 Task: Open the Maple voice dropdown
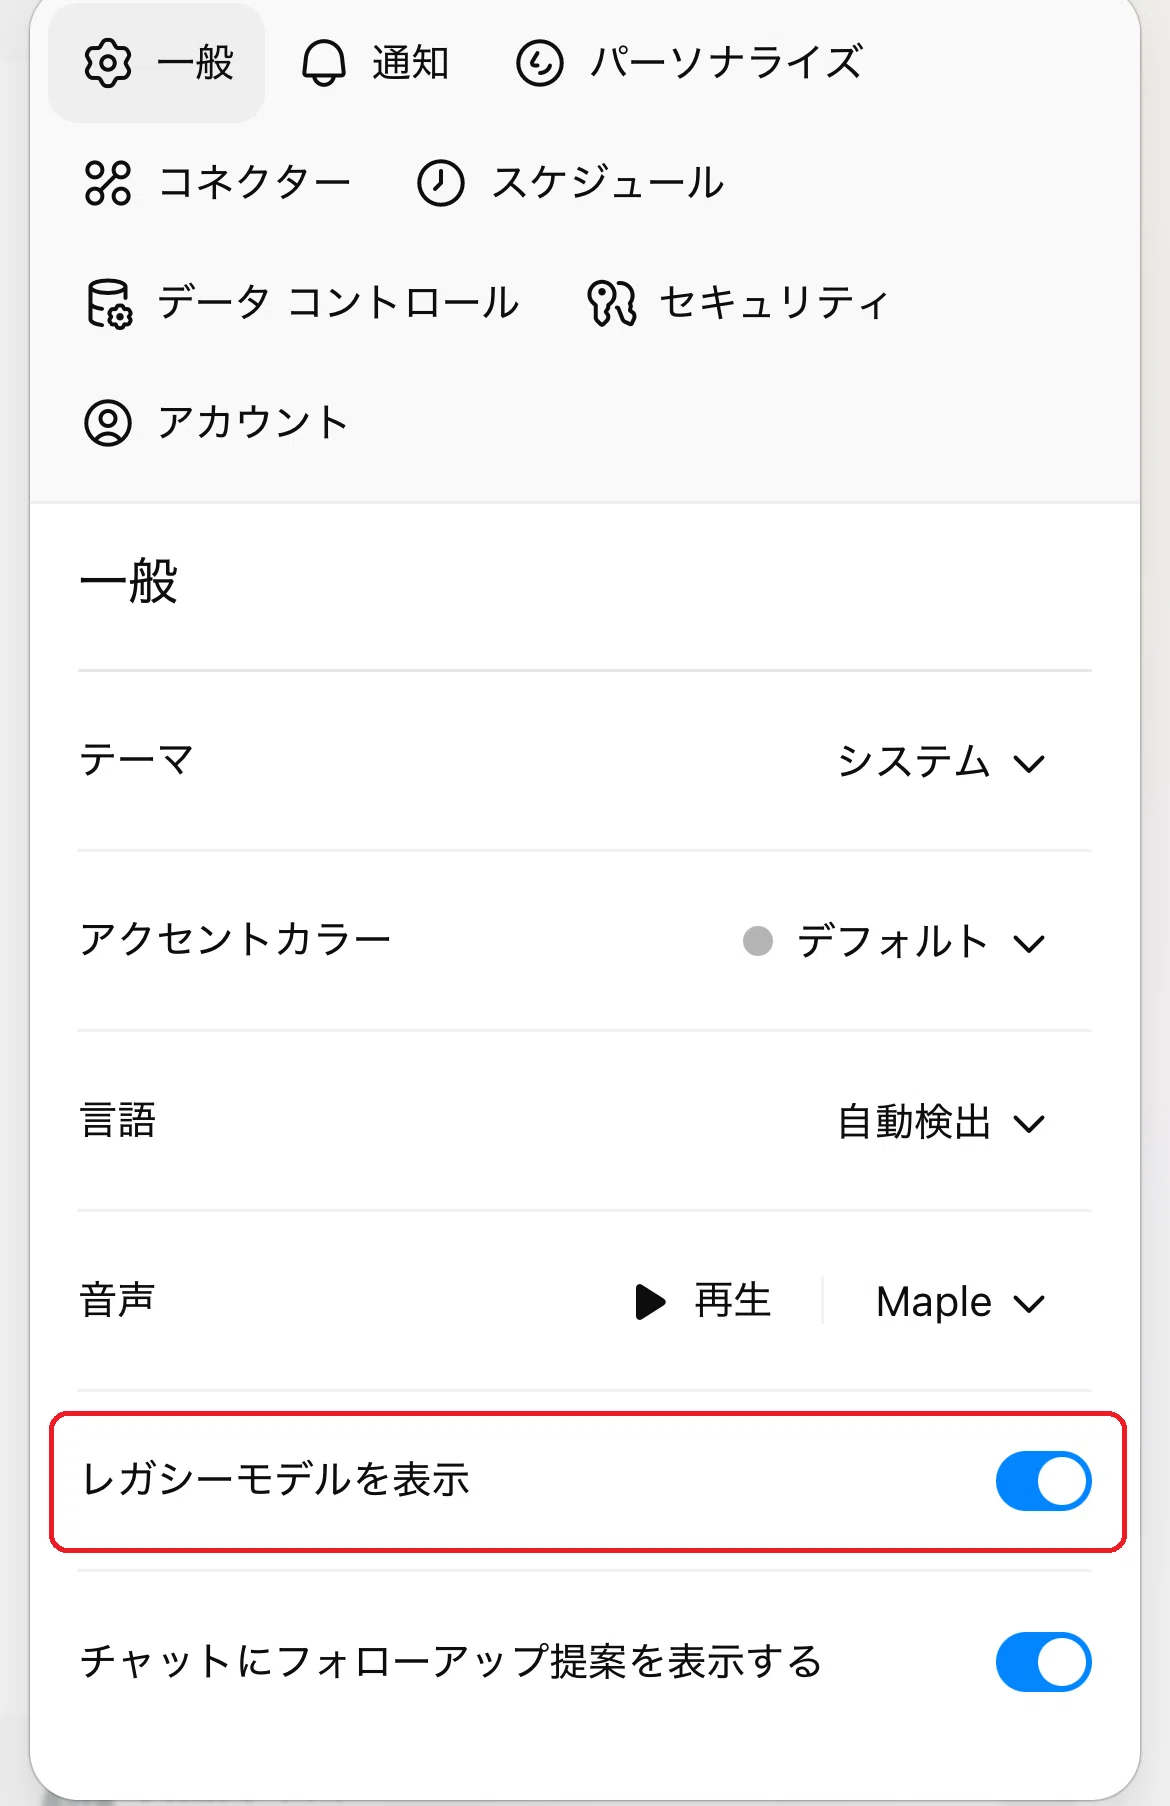point(960,1302)
